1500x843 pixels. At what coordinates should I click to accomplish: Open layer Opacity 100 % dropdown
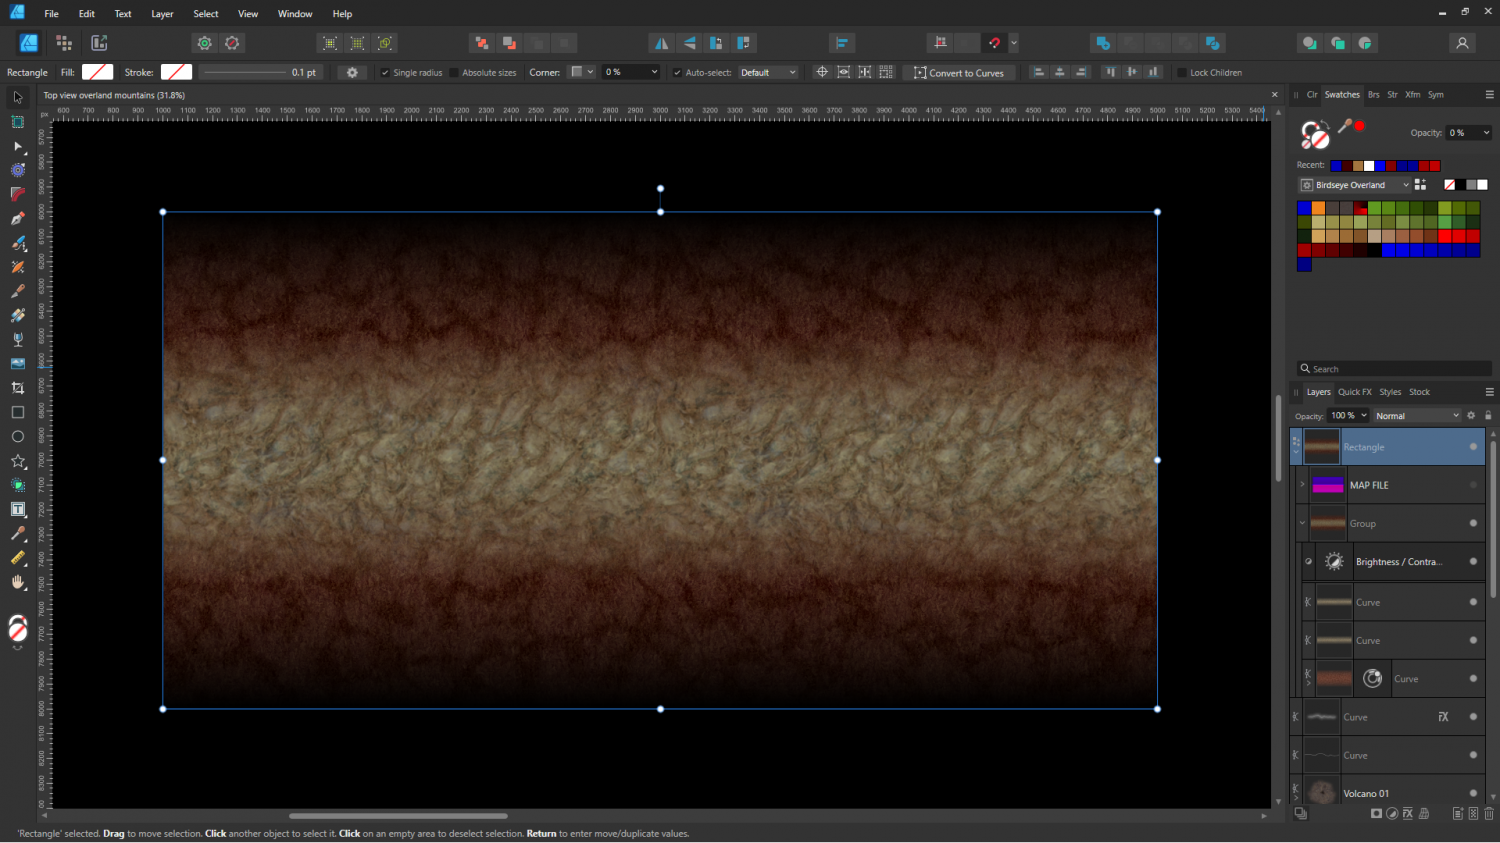tap(1363, 416)
